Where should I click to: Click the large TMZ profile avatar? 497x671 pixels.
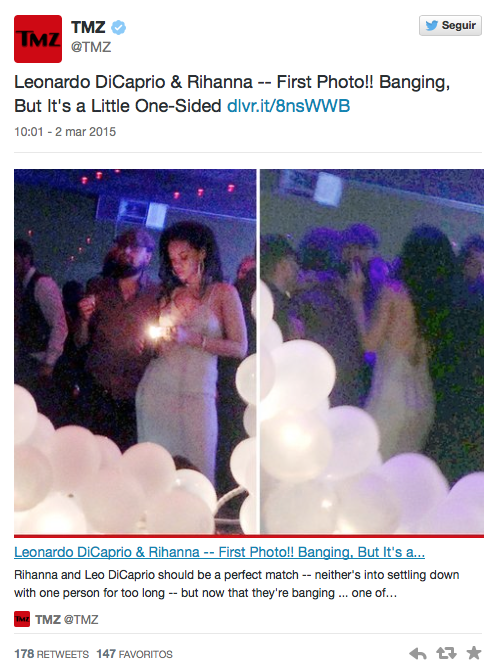(x=38, y=39)
